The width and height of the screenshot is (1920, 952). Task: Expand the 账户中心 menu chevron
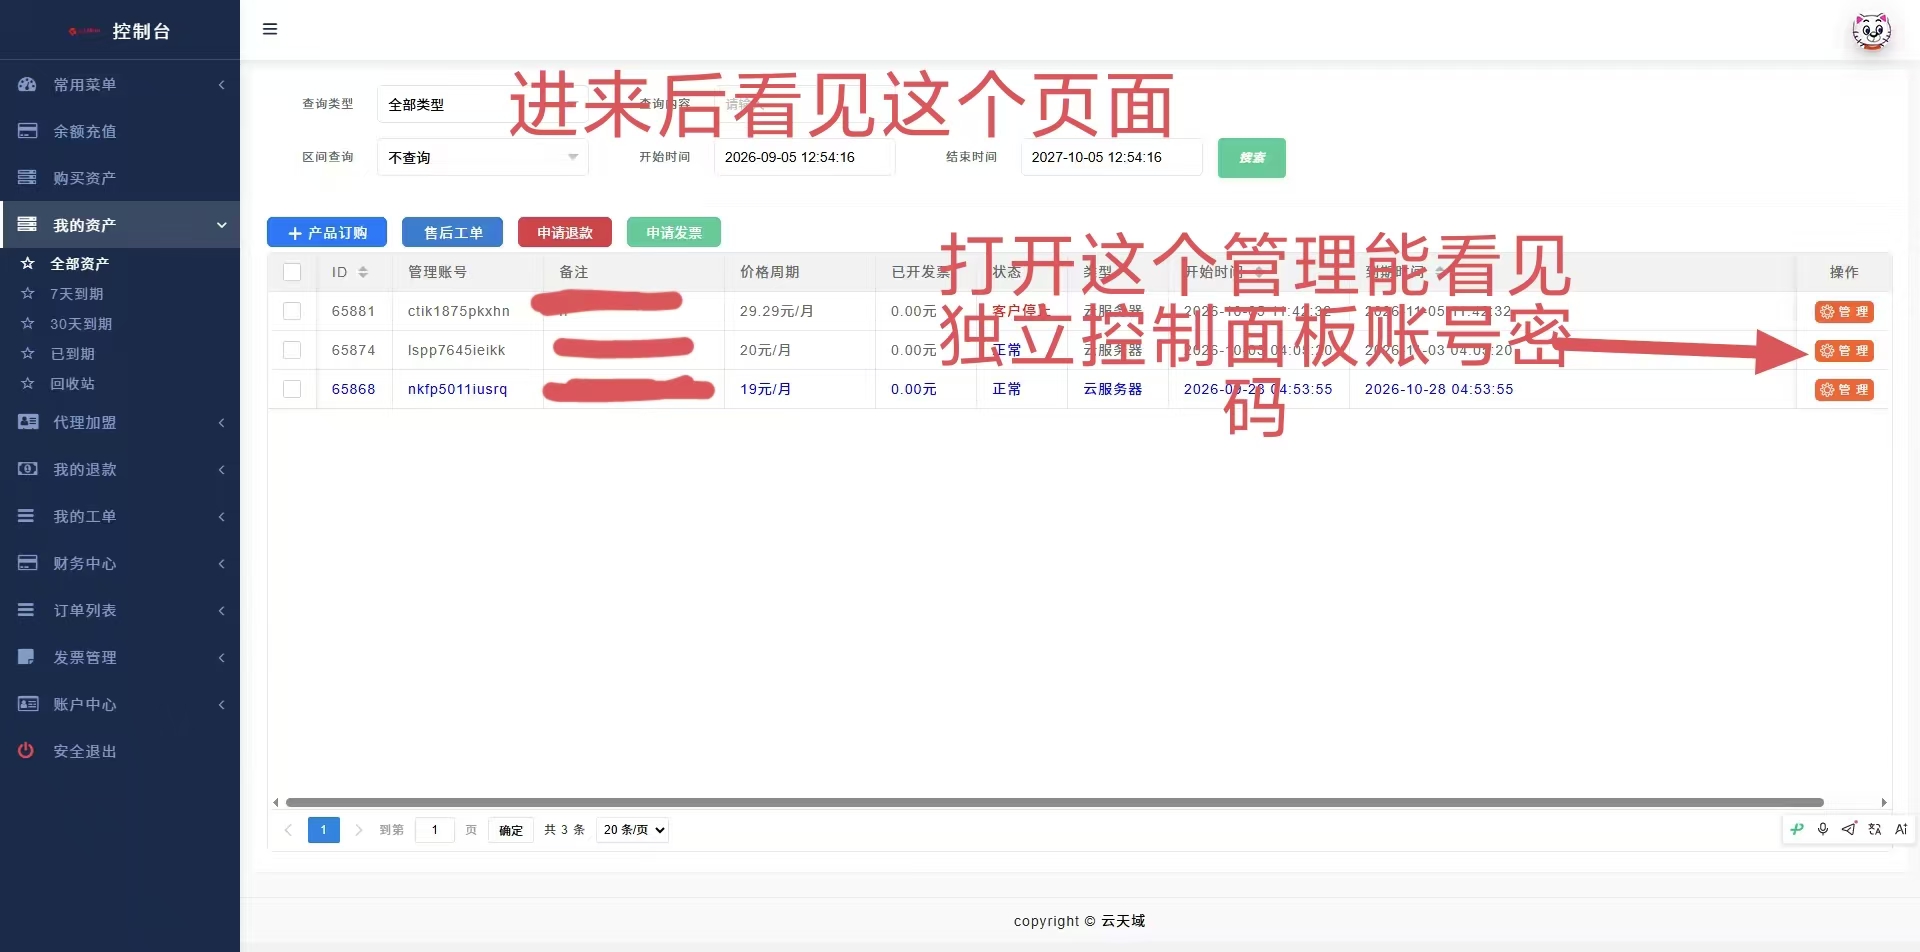tap(222, 705)
